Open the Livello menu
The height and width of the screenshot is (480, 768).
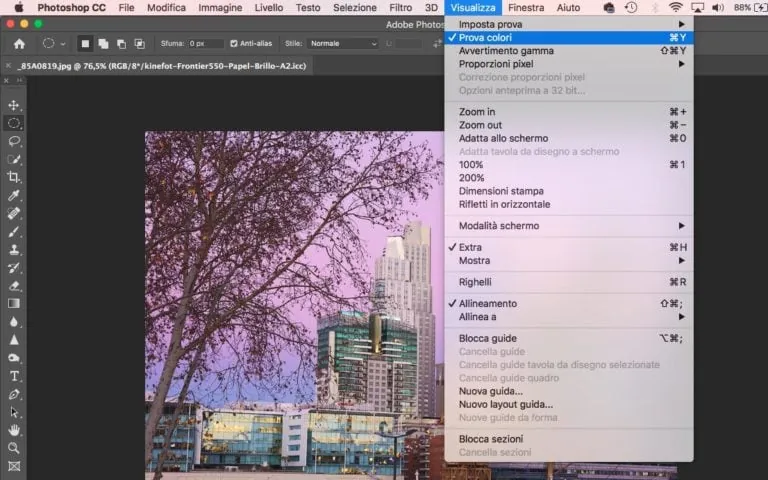point(268,8)
